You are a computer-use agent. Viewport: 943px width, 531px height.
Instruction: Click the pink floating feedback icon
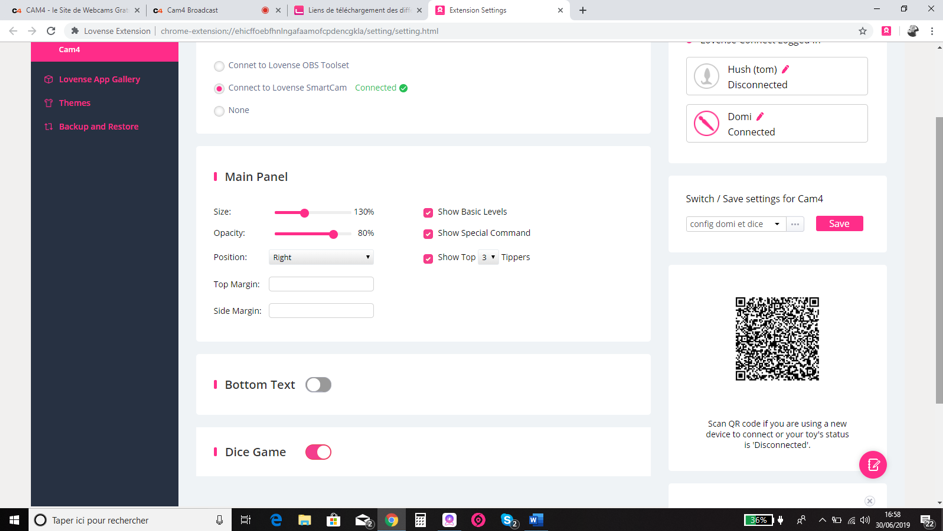(x=872, y=465)
